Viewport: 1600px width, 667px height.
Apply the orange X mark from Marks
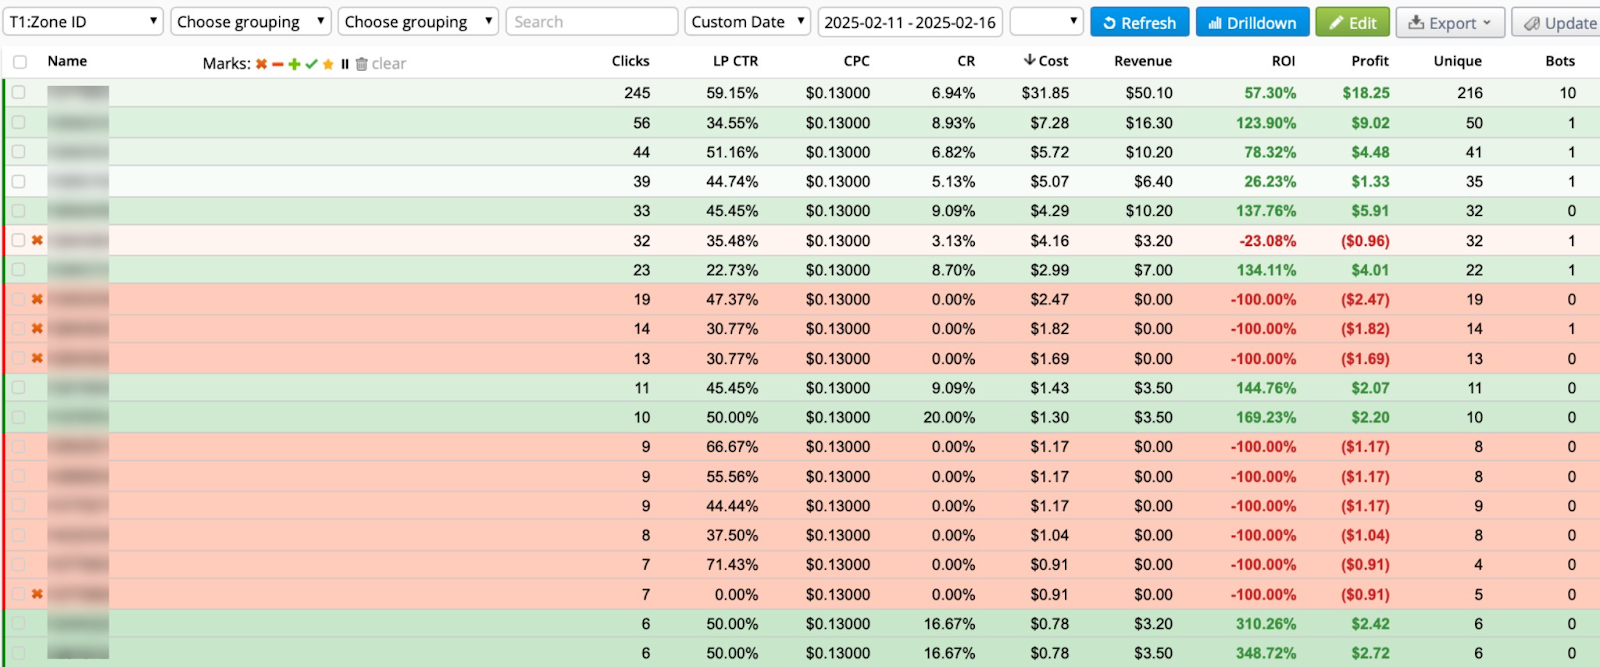(261, 64)
